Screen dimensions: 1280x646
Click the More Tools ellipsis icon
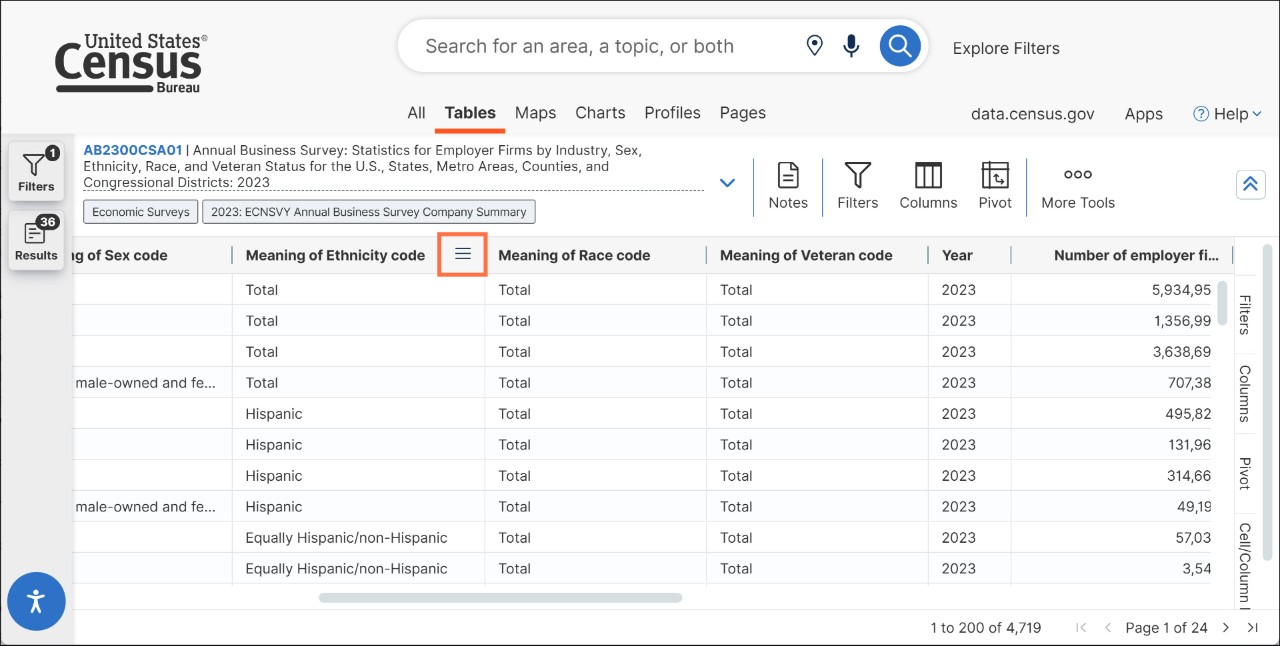point(1077,175)
